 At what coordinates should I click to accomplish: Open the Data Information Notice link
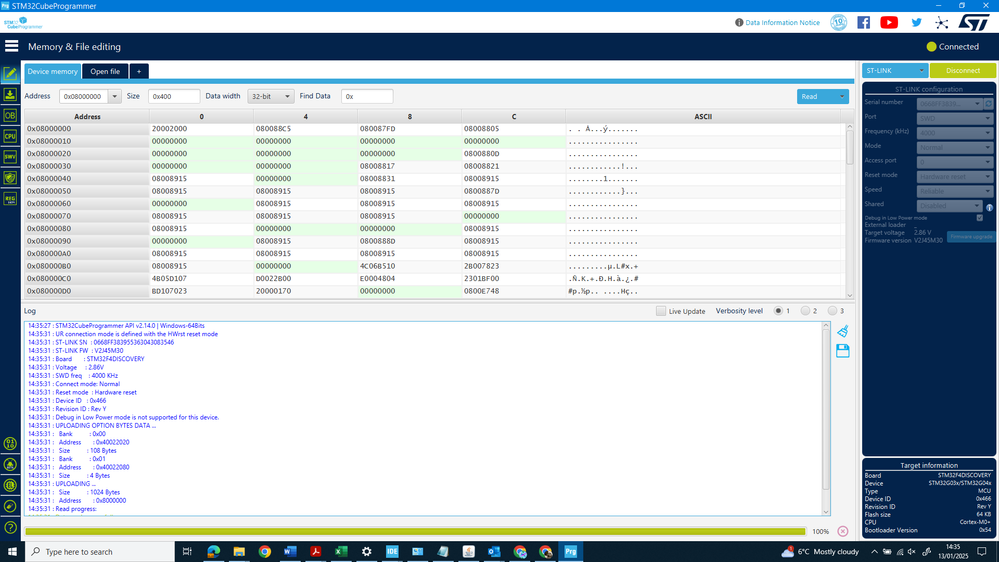point(782,22)
